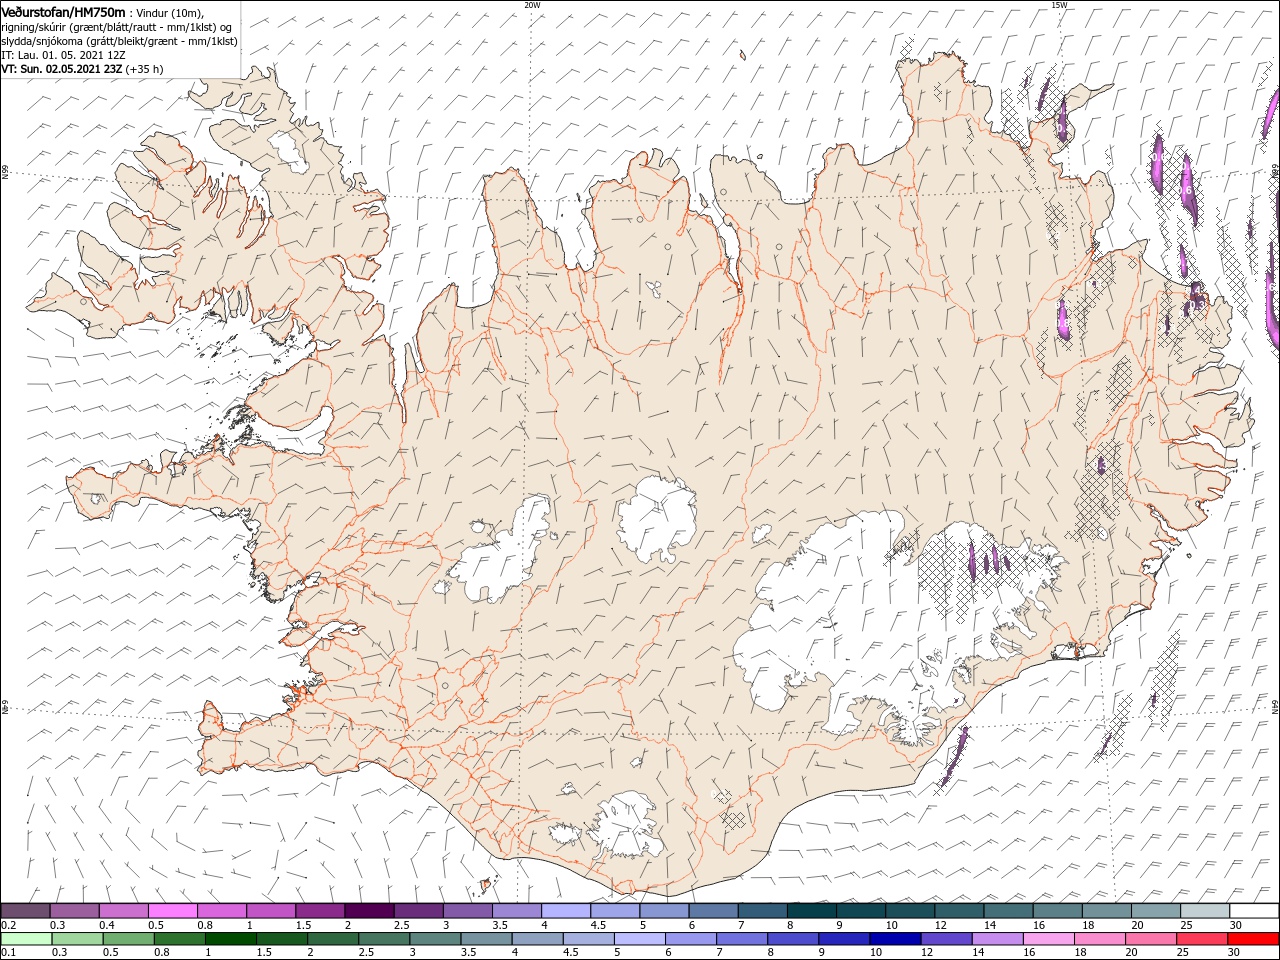Pick the indigo 12 rain legend swatch
This screenshot has width=1280, height=960.
[945, 939]
